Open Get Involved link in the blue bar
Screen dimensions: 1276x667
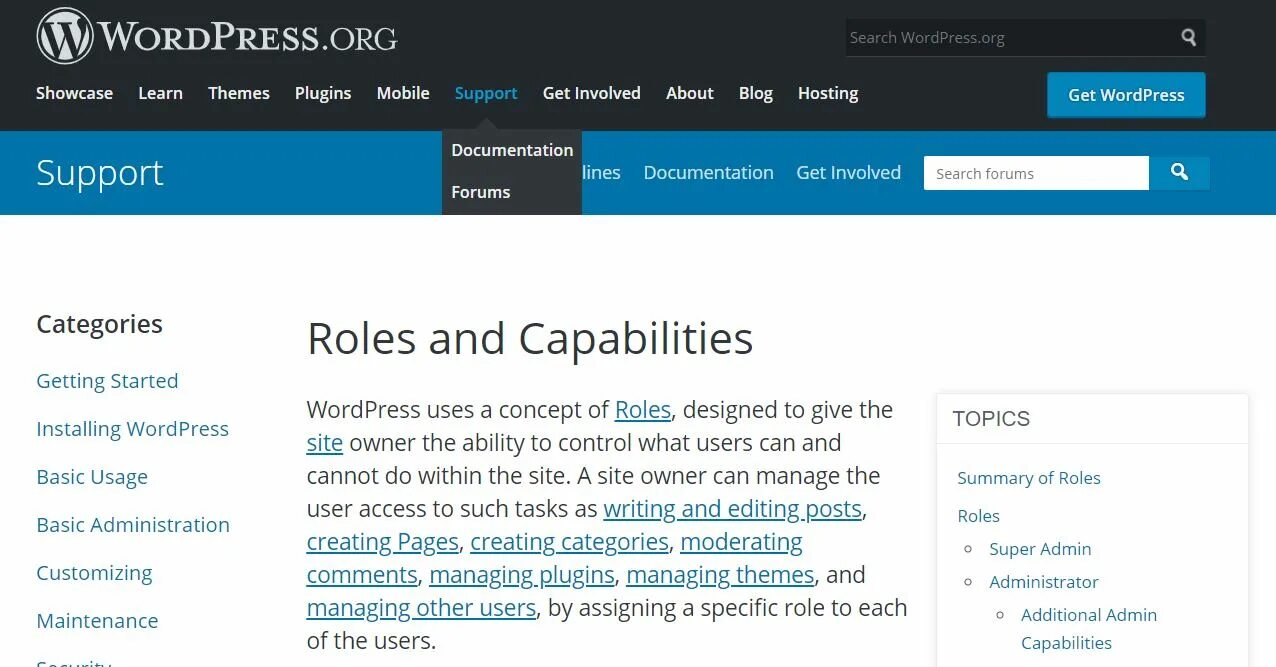point(849,173)
